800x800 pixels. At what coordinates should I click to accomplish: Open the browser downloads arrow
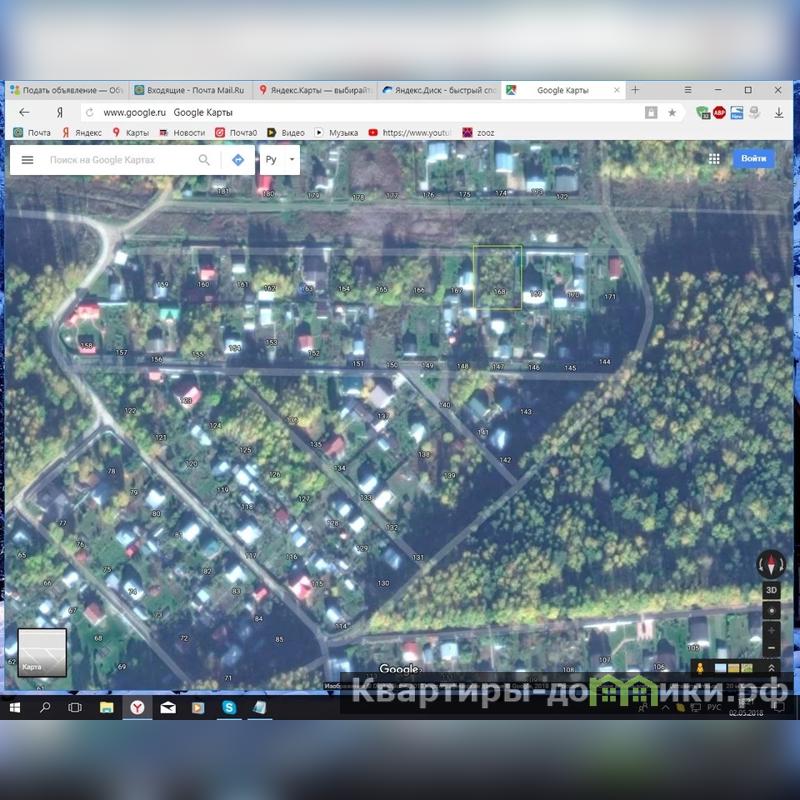[778, 113]
